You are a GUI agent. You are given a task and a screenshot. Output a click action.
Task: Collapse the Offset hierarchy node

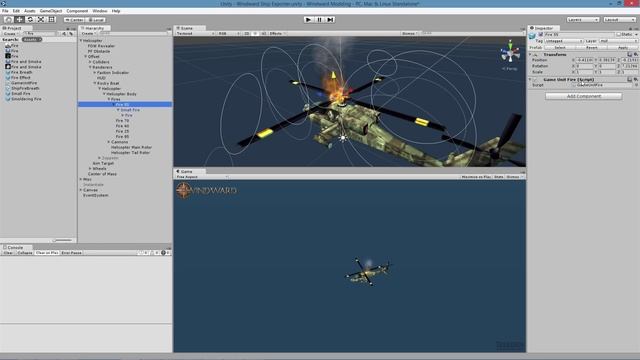[86, 57]
